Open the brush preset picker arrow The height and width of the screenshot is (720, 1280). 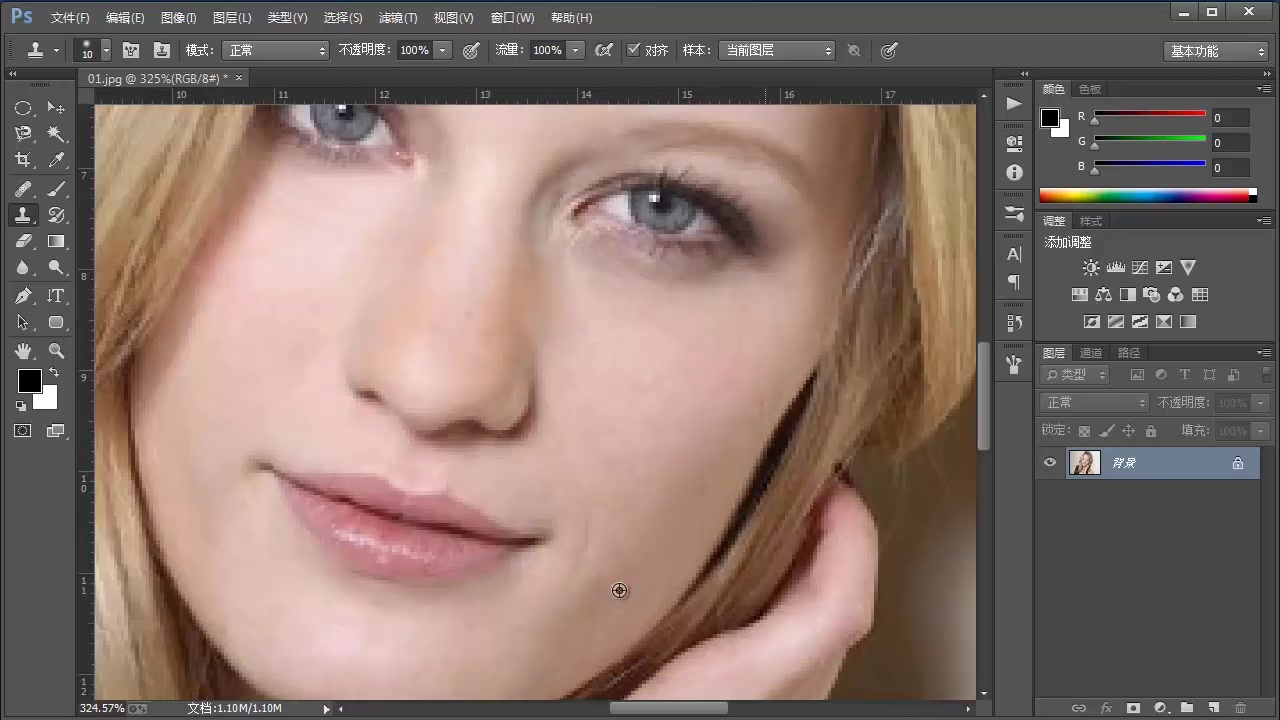pyautogui.click(x=106, y=50)
